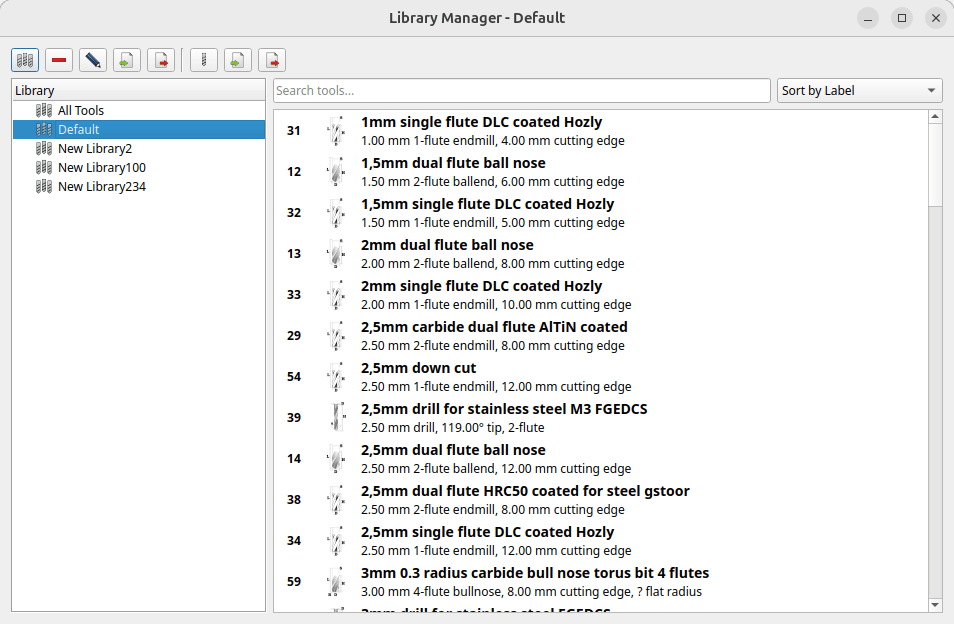Click the pencil Rename Library icon
The image size is (954, 624).
tap(93, 60)
